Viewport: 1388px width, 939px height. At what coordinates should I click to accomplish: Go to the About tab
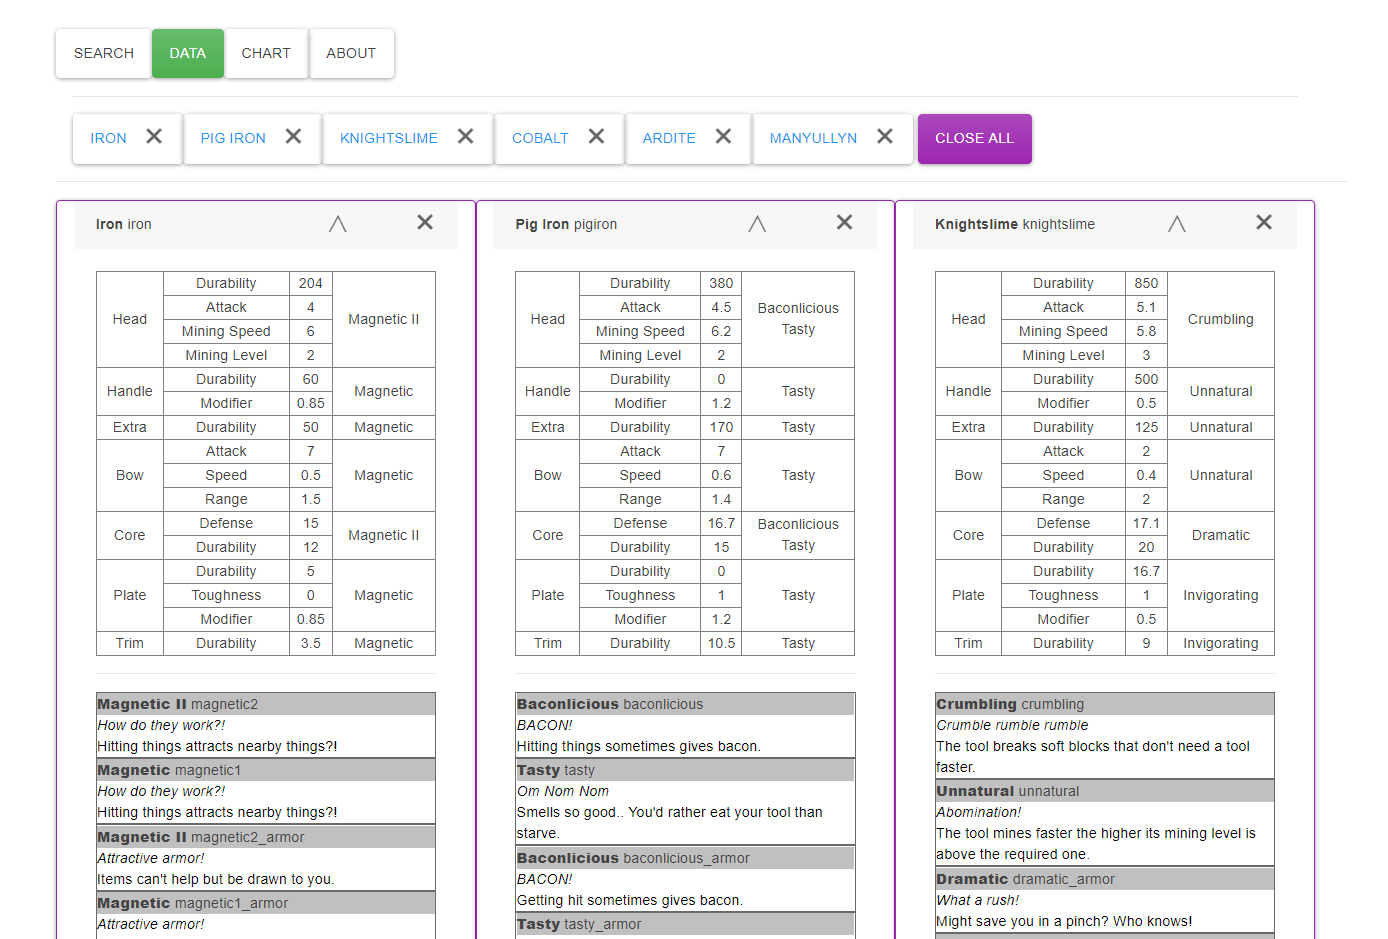(351, 53)
